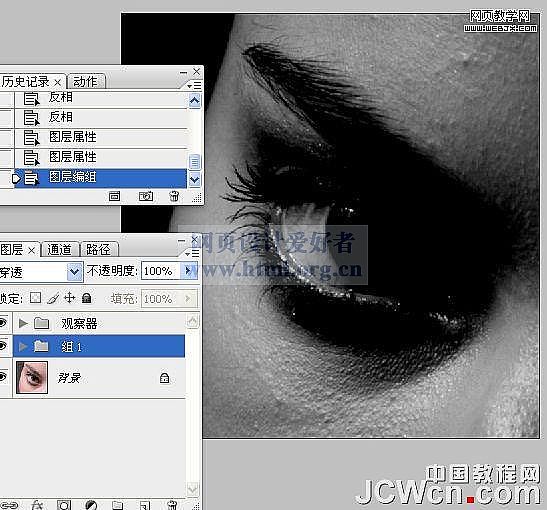
Task: Select the 背景 layer name
Action: click(x=69, y=378)
